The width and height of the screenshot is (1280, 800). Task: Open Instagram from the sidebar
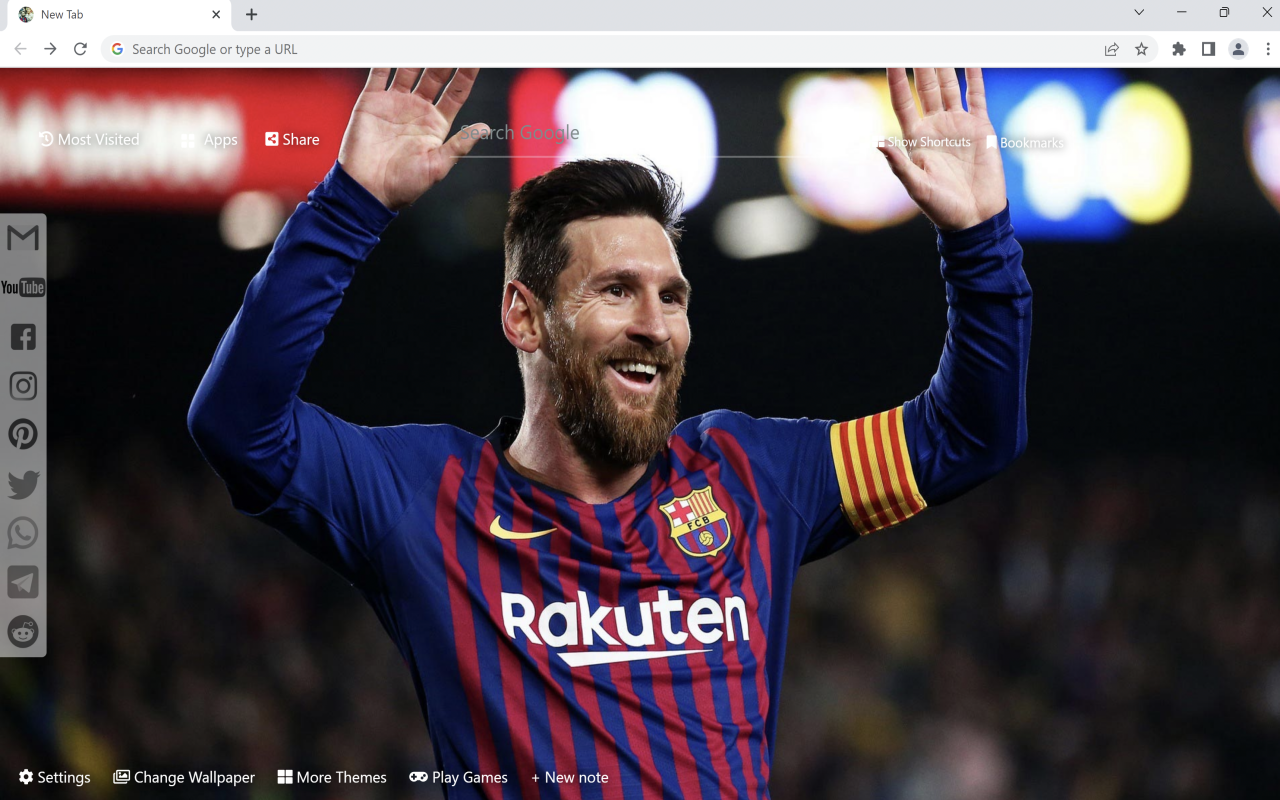[23, 386]
